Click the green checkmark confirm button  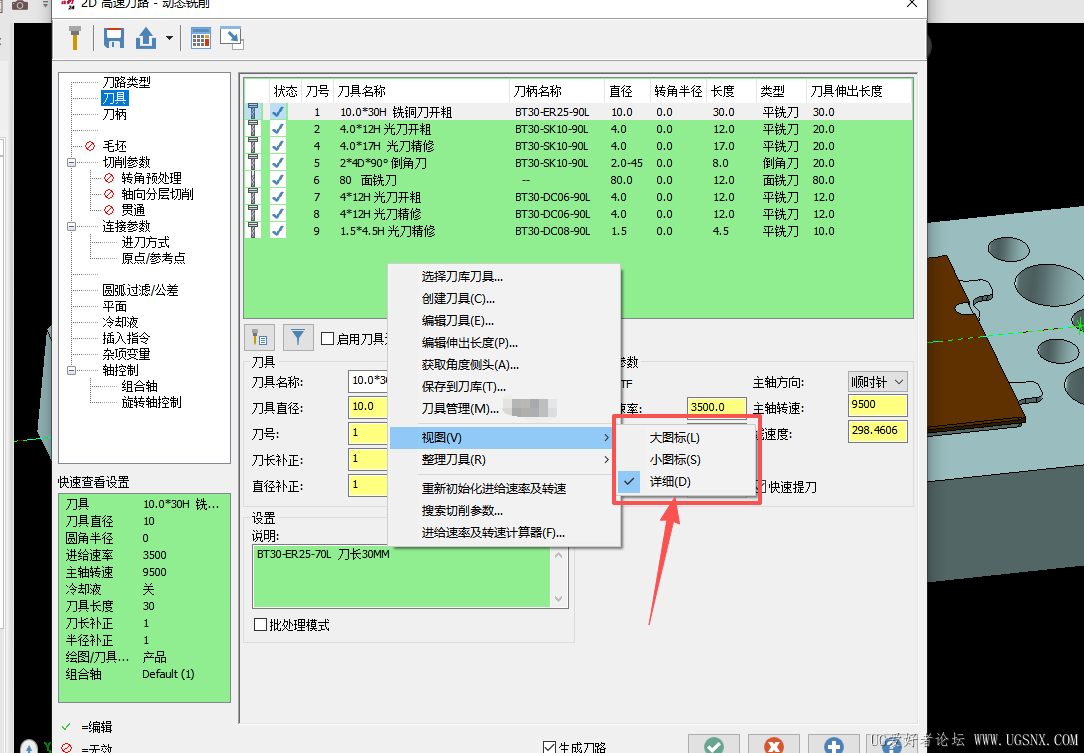click(x=714, y=746)
